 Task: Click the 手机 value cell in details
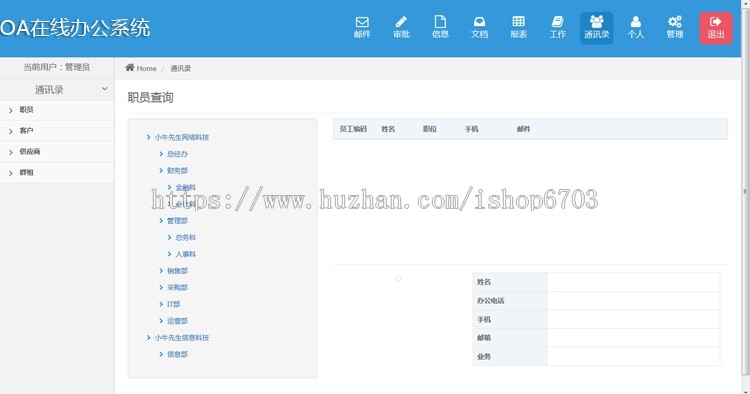pyautogui.click(x=633, y=319)
